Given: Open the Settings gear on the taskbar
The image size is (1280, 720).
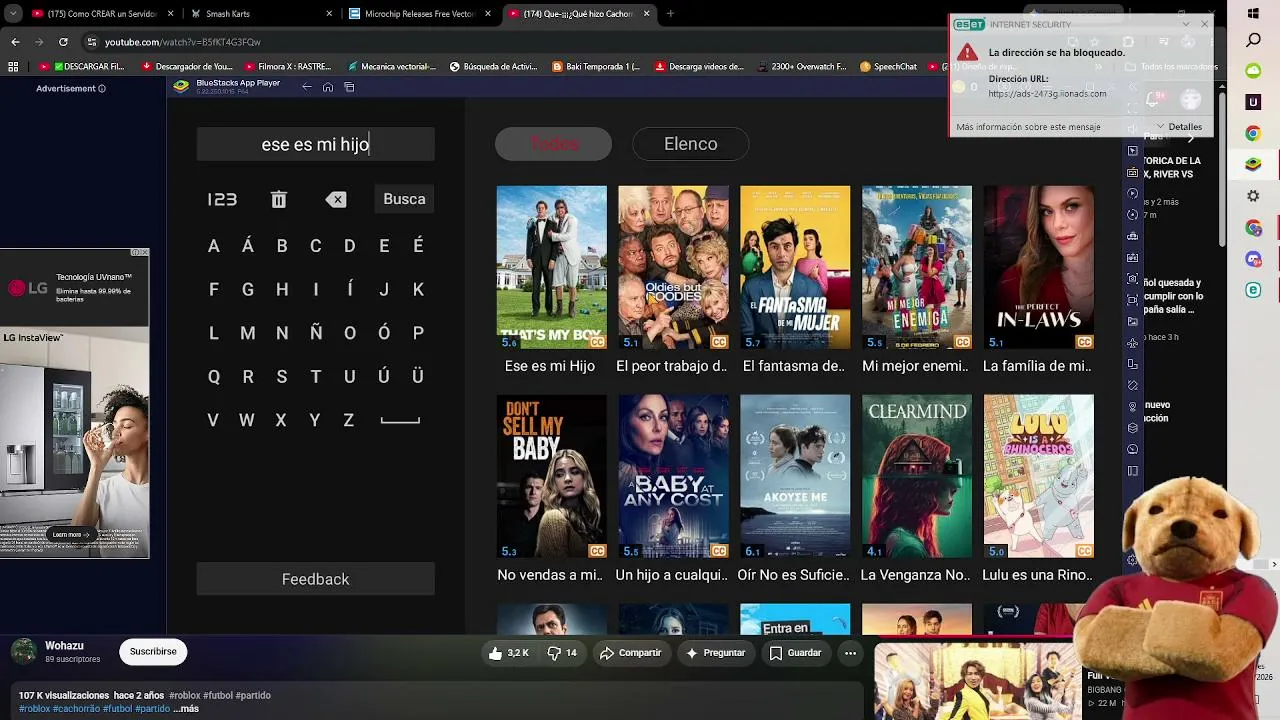Looking at the screenshot, I should 1253,197.
